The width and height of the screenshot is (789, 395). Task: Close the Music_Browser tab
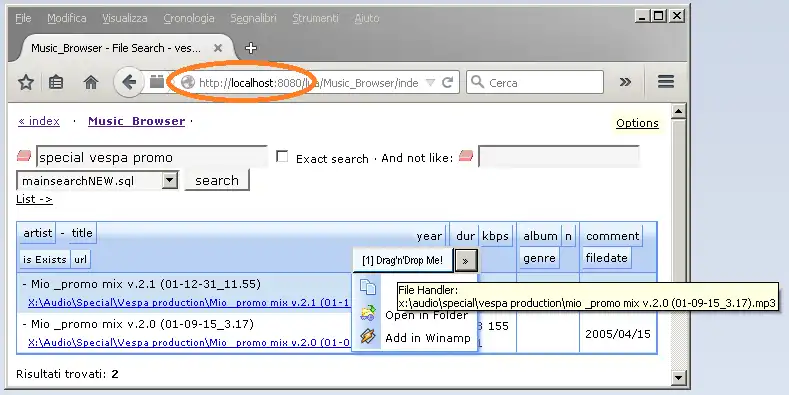point(218,48)
